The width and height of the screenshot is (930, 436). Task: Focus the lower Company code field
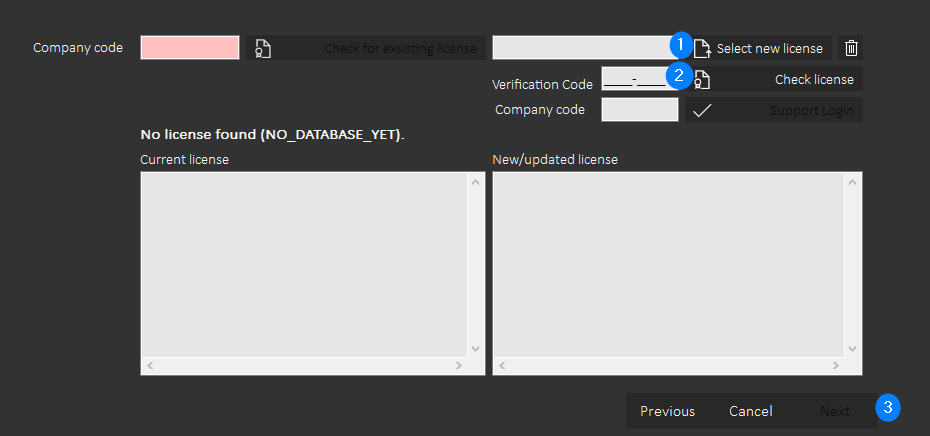[x=639, y=110]
